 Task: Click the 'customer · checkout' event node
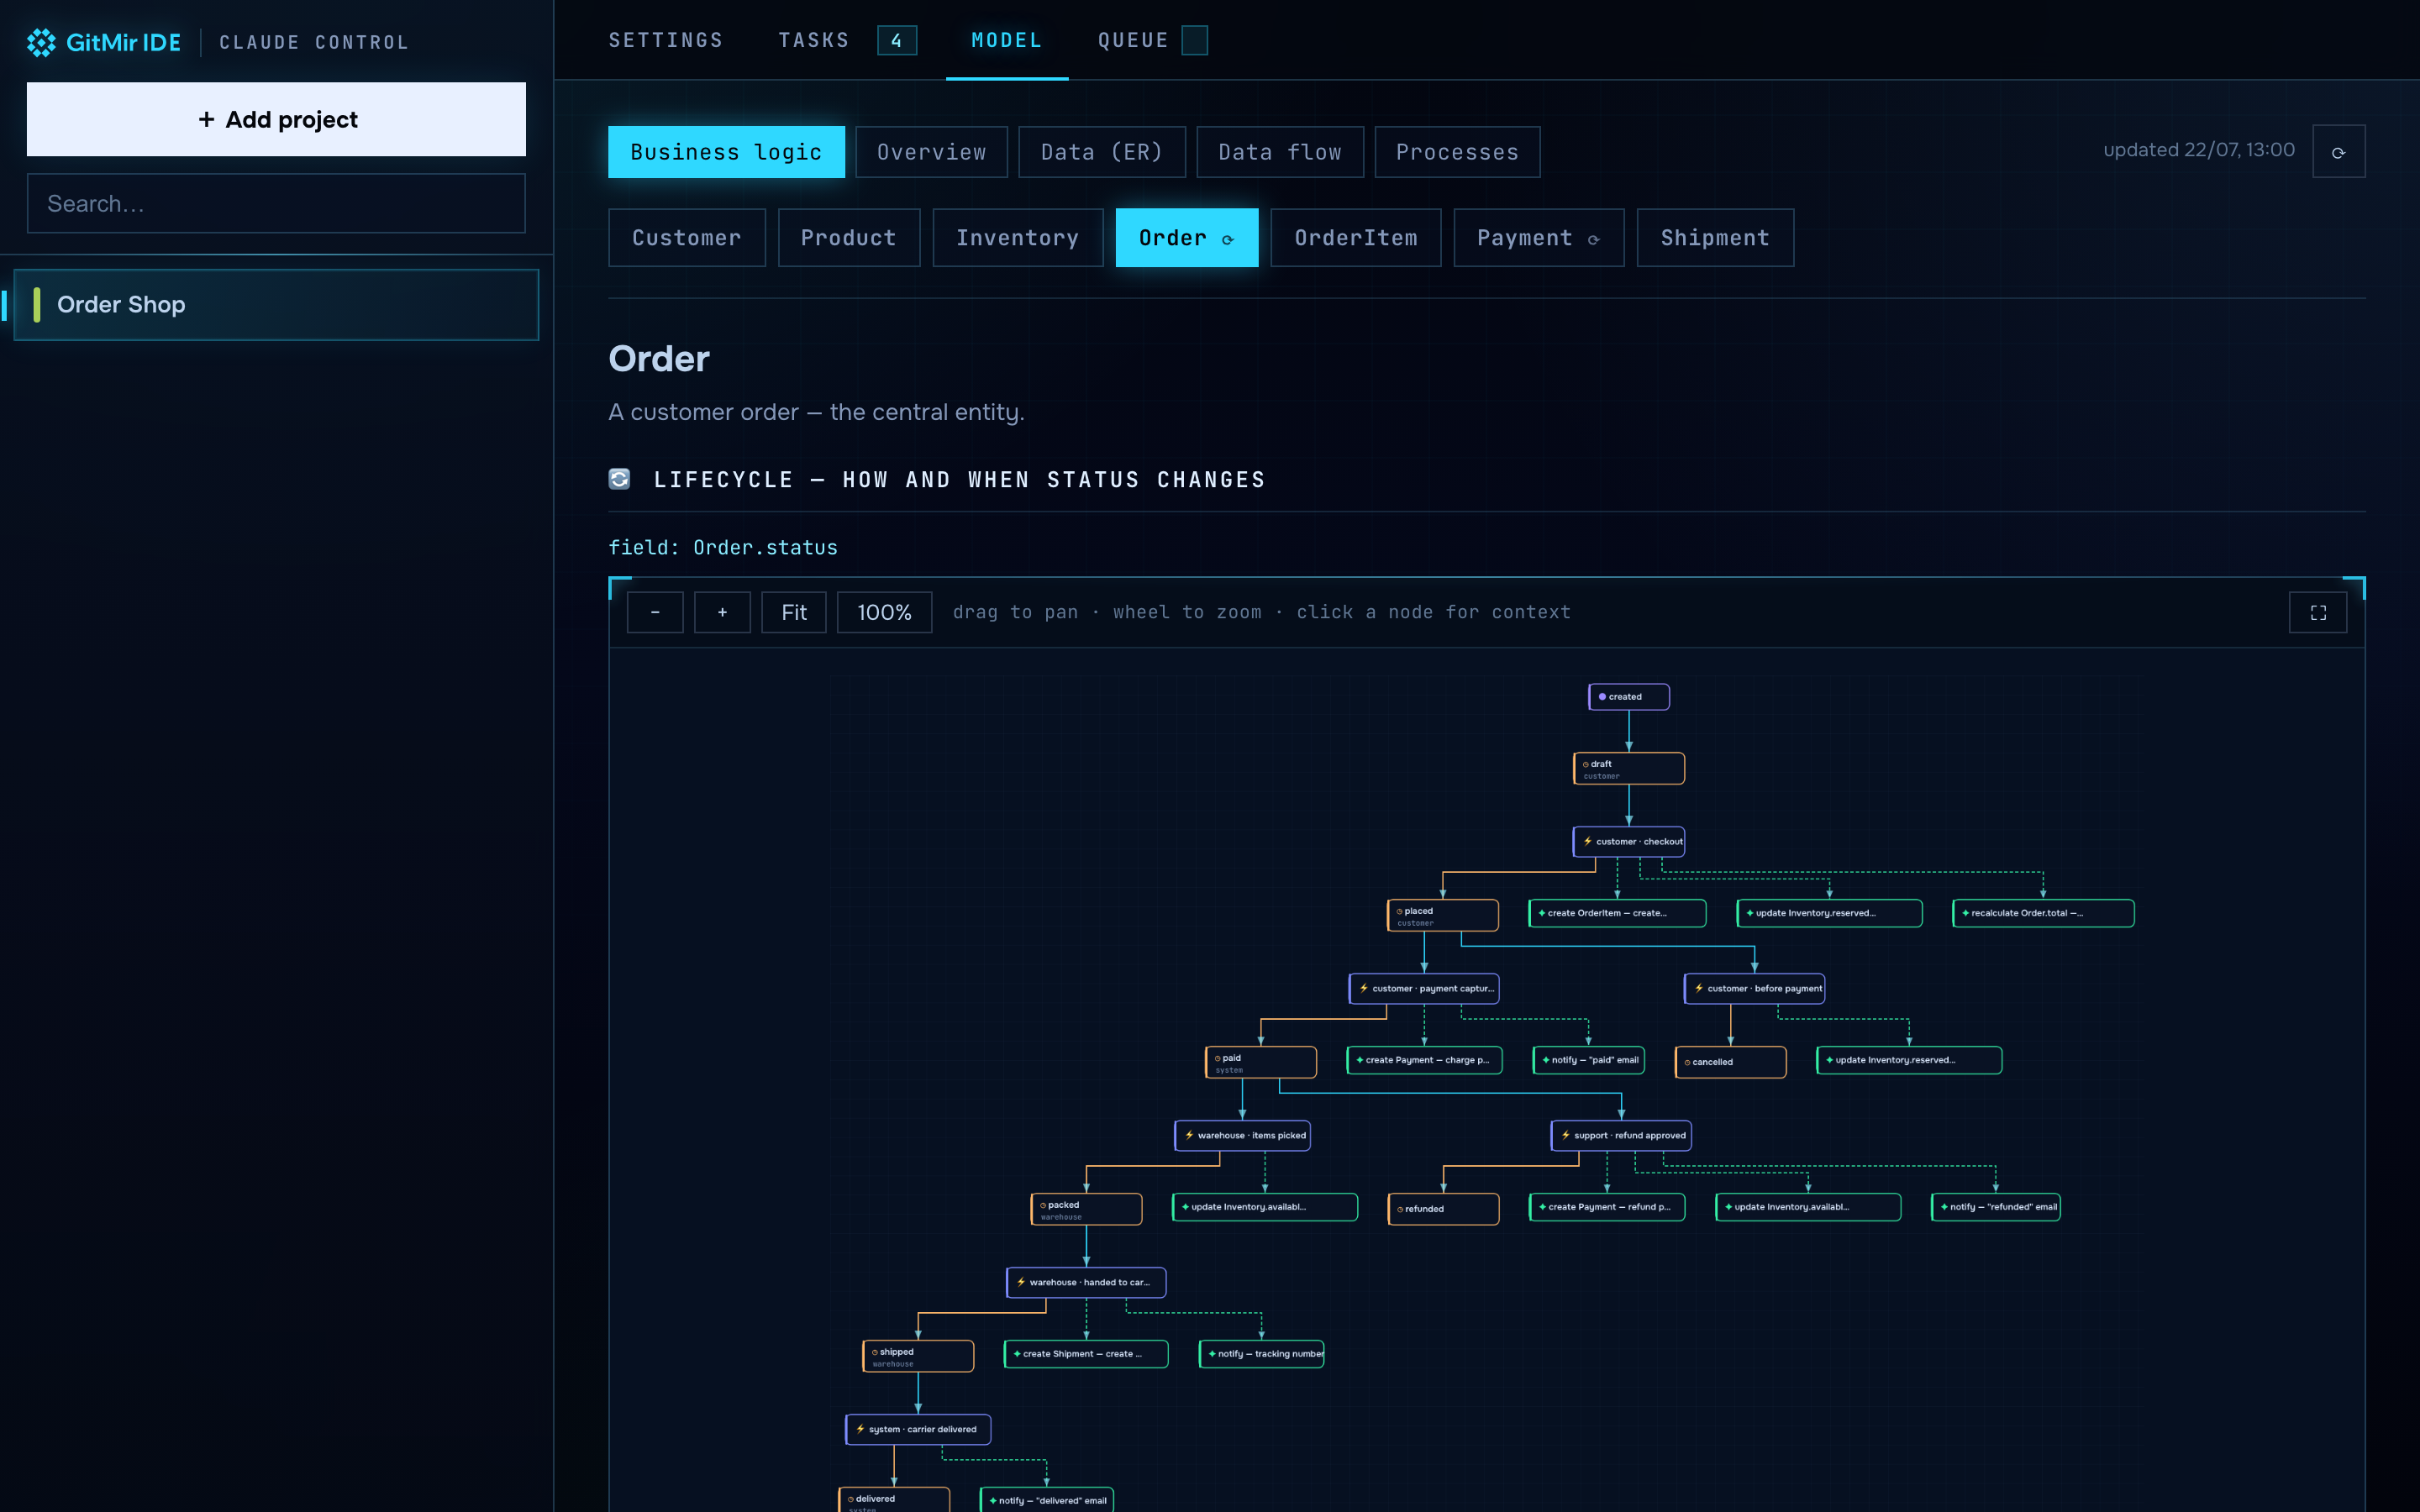(x=1629, y=842)
